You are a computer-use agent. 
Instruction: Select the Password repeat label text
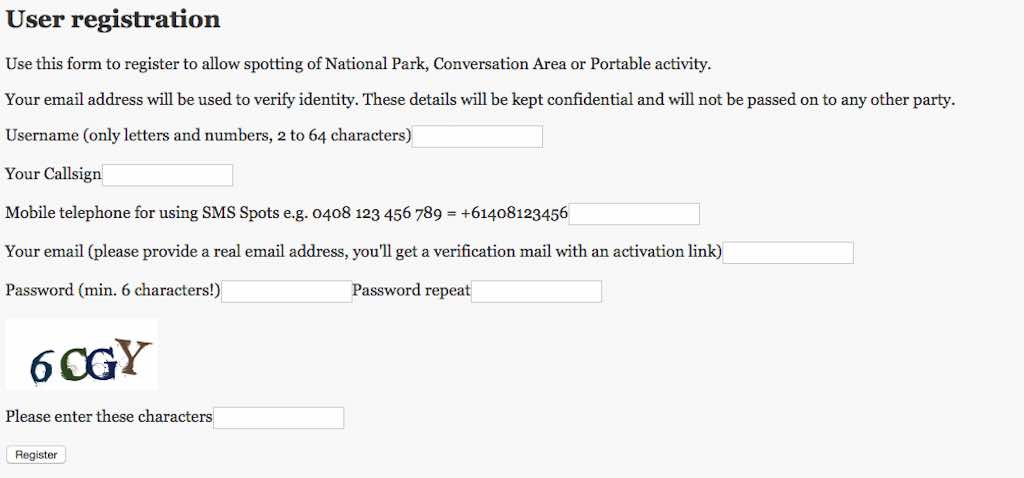411,290
